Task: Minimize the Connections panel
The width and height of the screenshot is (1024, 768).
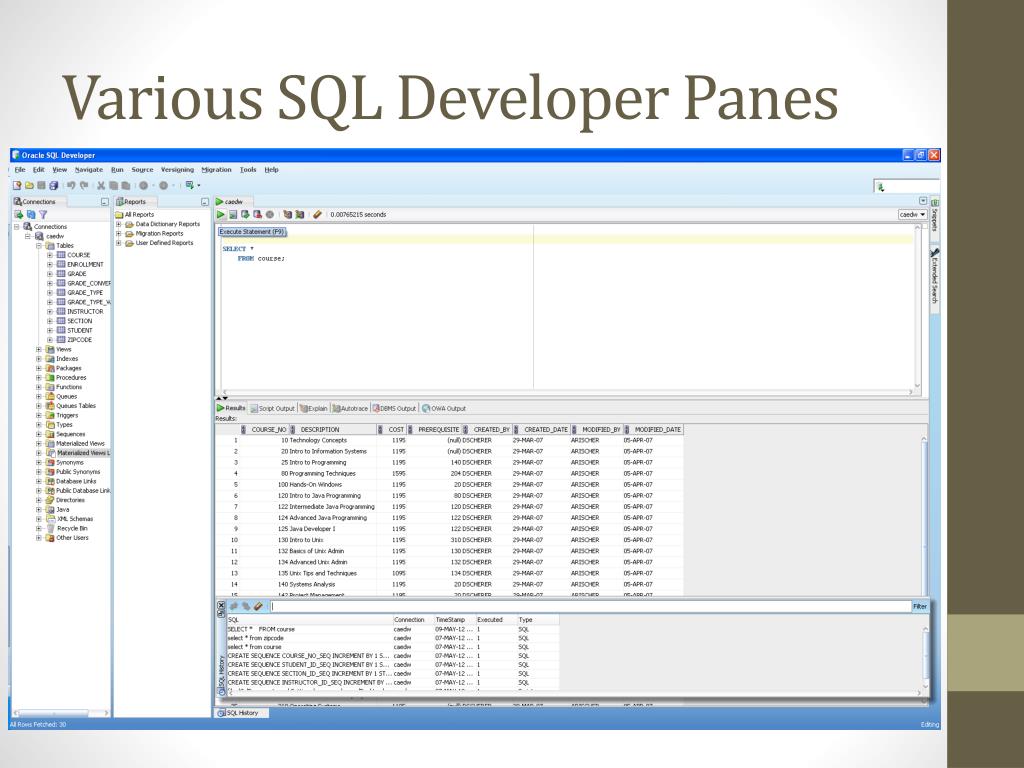Action: pos(104,202)
